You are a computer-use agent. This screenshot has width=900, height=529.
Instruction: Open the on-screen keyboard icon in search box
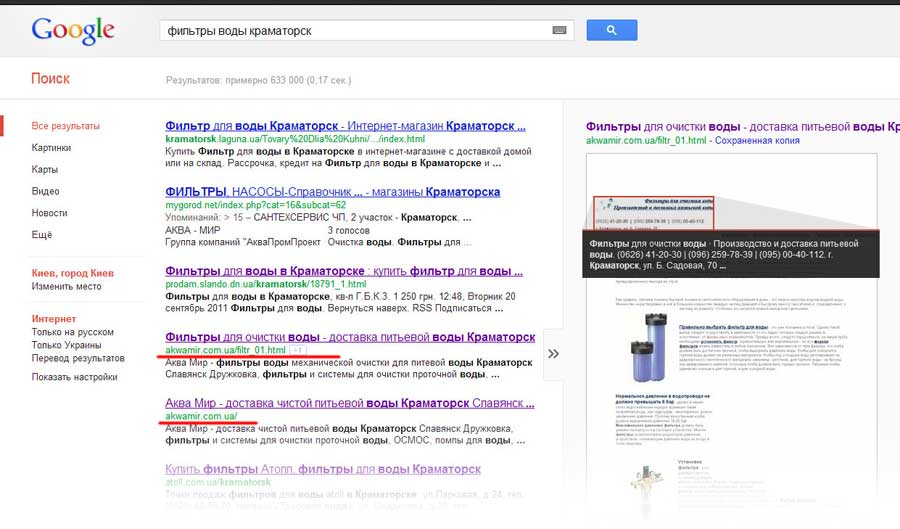click(x=559, y=30)
